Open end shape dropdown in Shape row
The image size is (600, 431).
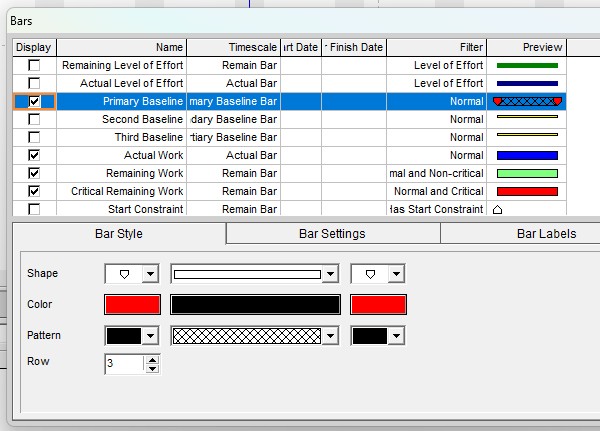[x=396, y=274]
